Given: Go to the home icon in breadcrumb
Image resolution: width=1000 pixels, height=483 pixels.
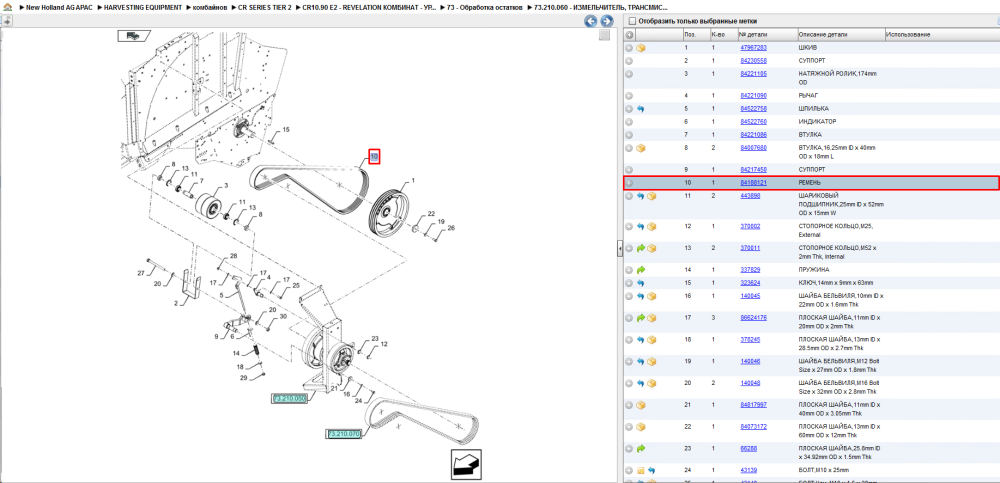Looking at the screenshot, I should tap(7, 7).
